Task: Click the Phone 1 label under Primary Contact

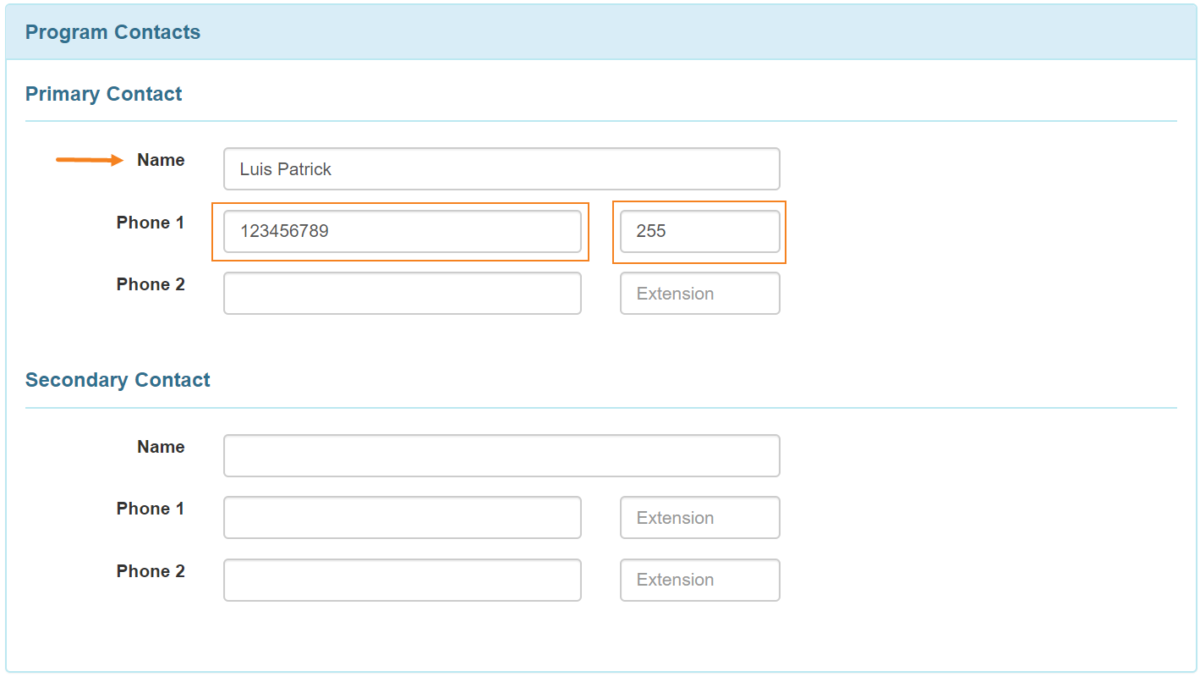Action: 150,223
